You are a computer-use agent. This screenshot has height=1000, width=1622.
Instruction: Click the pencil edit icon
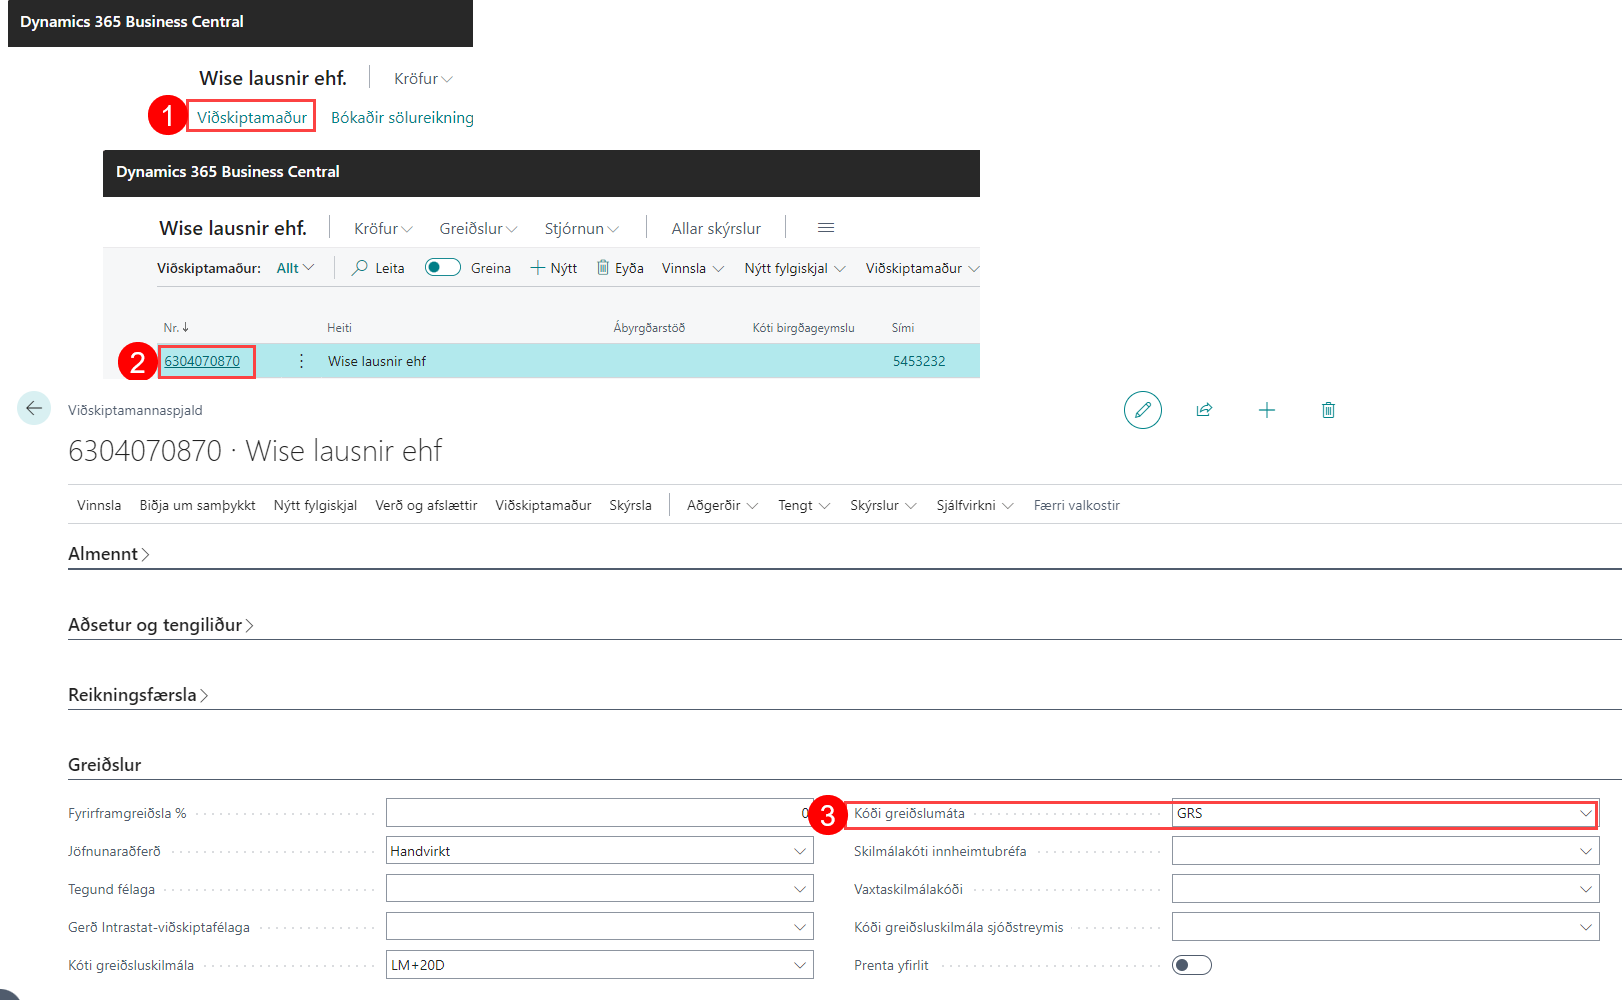coord(1142,410)
